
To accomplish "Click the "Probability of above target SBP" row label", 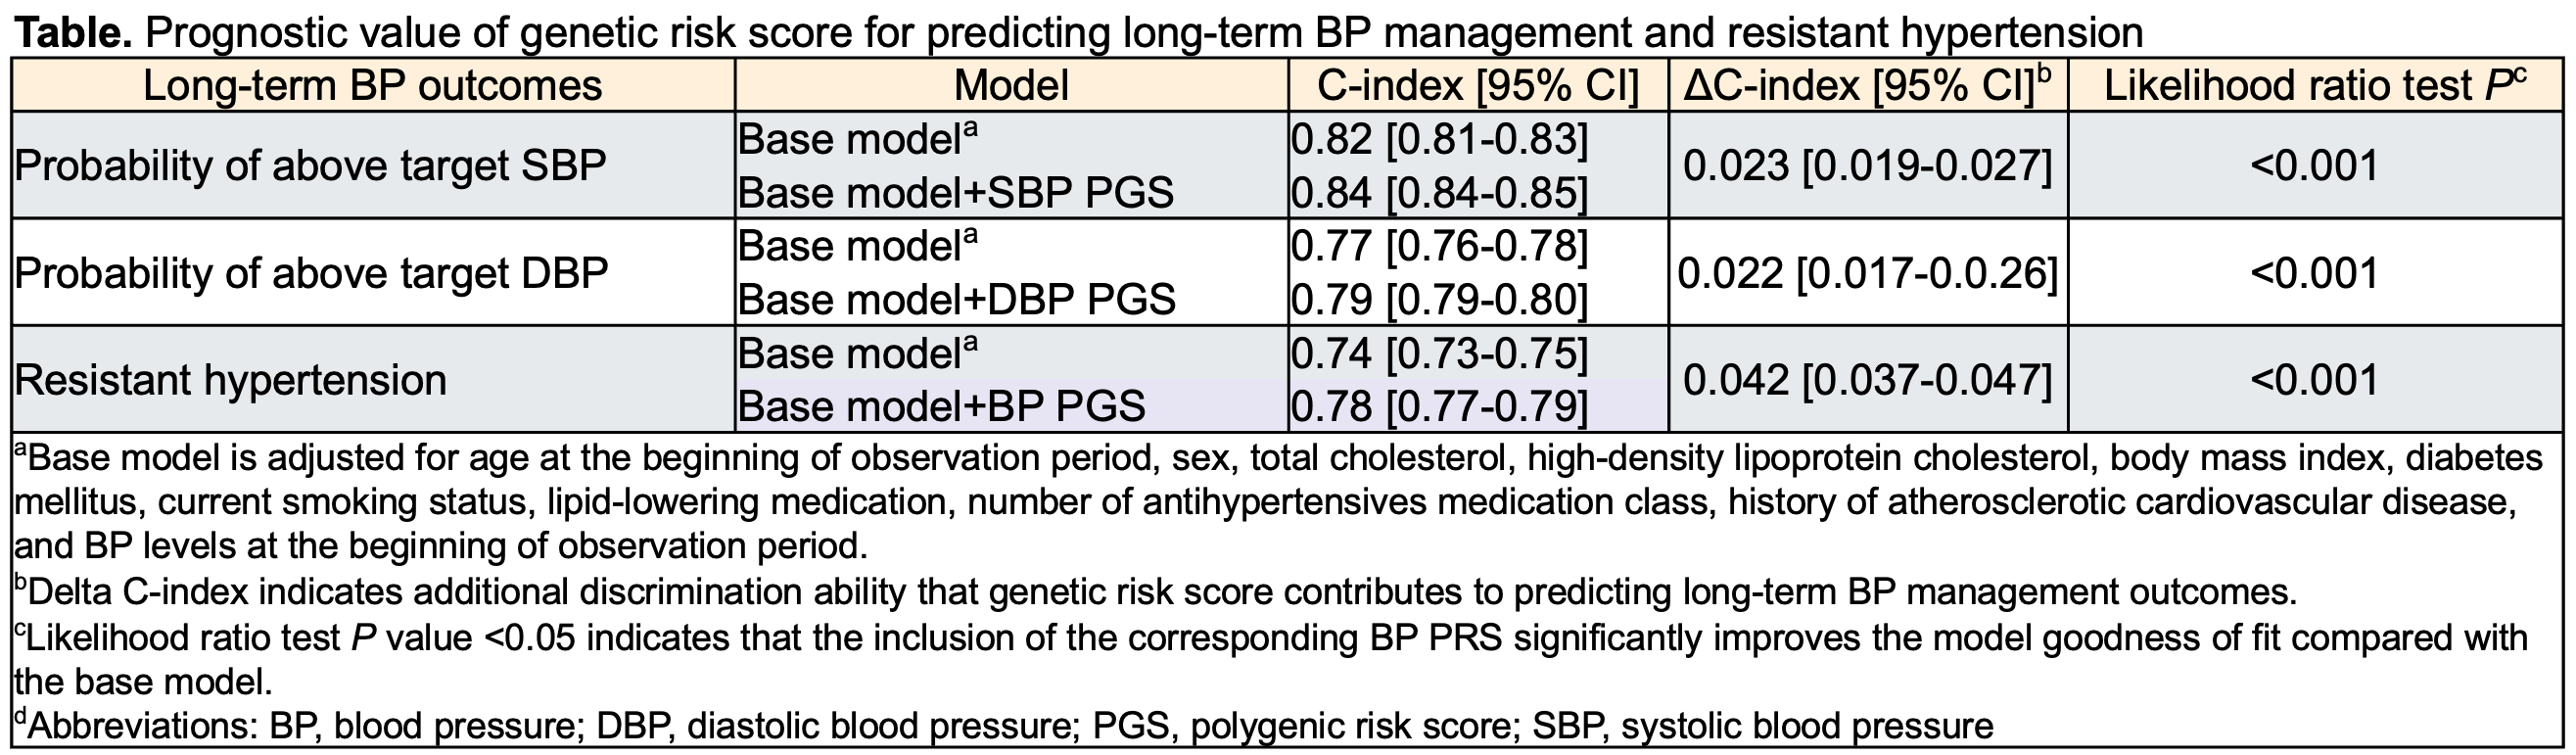I will point(310,165).
